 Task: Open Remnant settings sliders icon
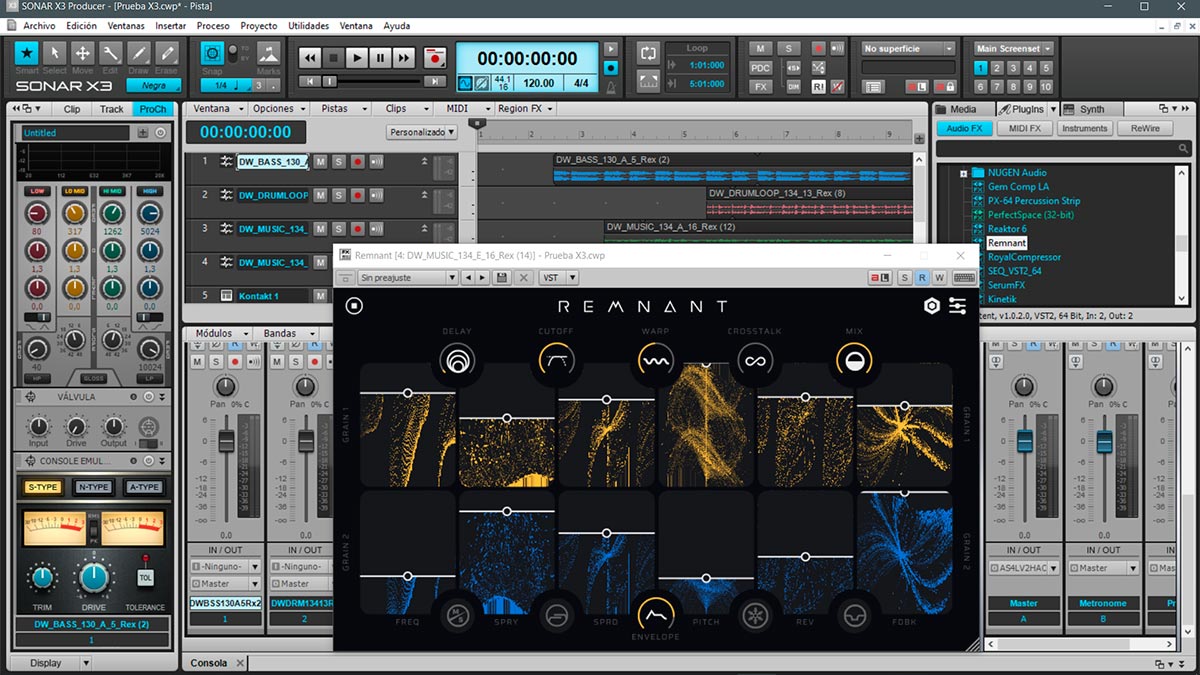[958, 306]
